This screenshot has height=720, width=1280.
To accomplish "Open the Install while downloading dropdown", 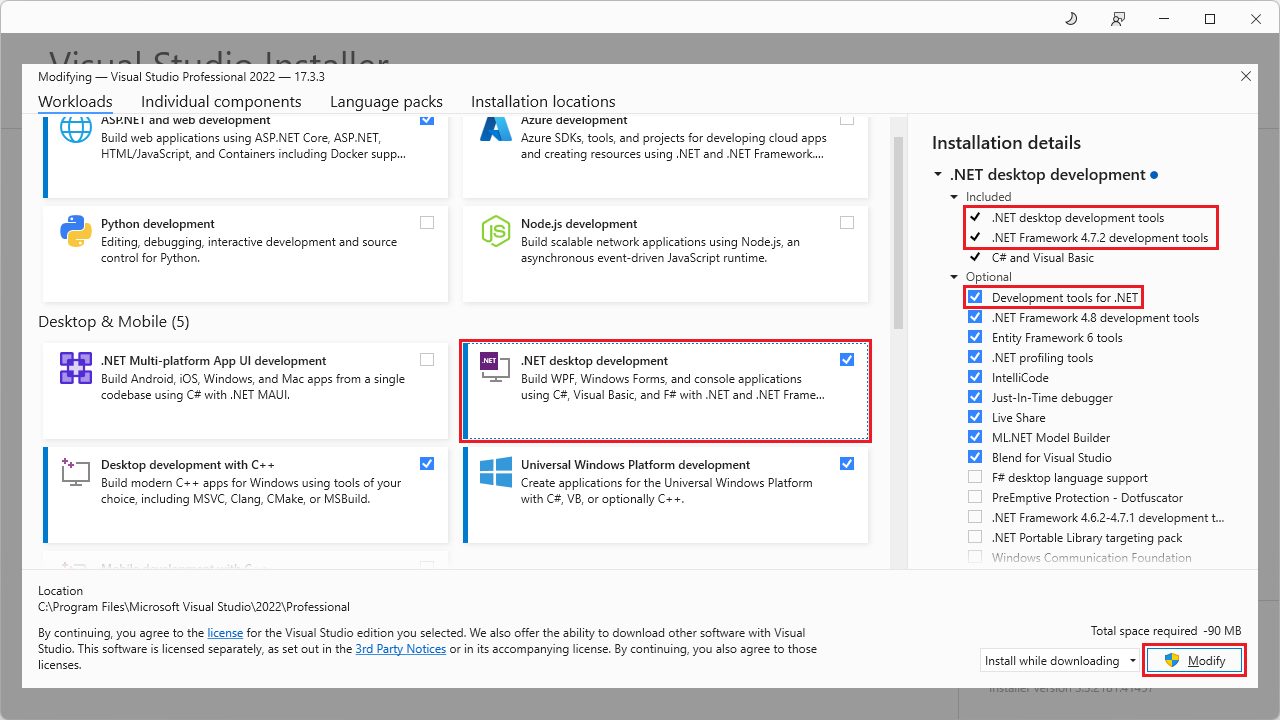I will pyautogui.click(x=1134, y=660).
